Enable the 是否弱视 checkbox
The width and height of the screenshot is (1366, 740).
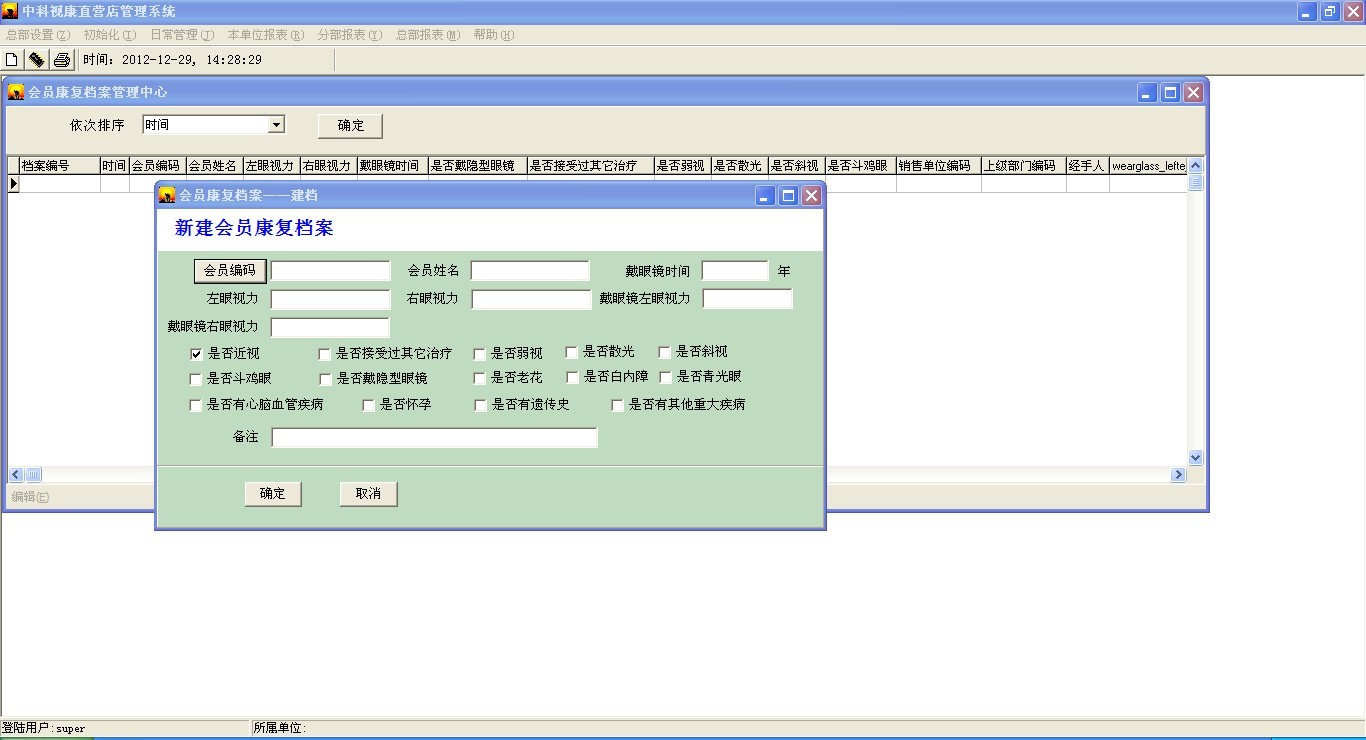tap(480, 354)
